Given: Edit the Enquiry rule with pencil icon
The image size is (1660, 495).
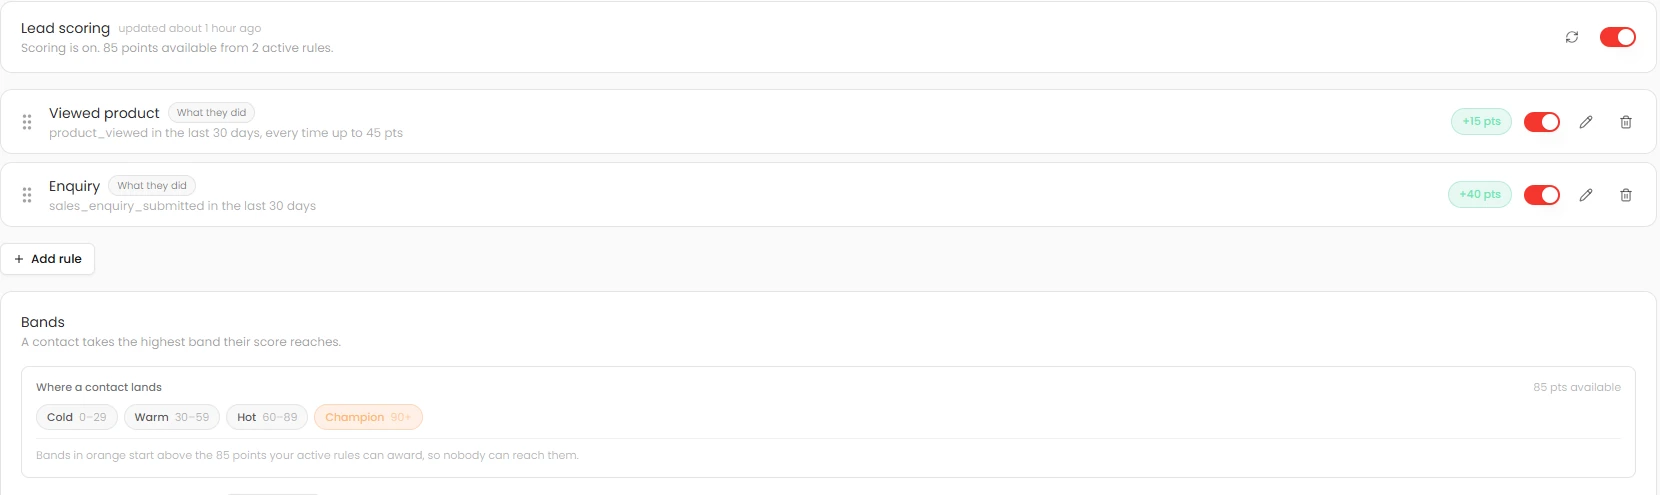Looking at the screenshot, I should click(1586, 195).
